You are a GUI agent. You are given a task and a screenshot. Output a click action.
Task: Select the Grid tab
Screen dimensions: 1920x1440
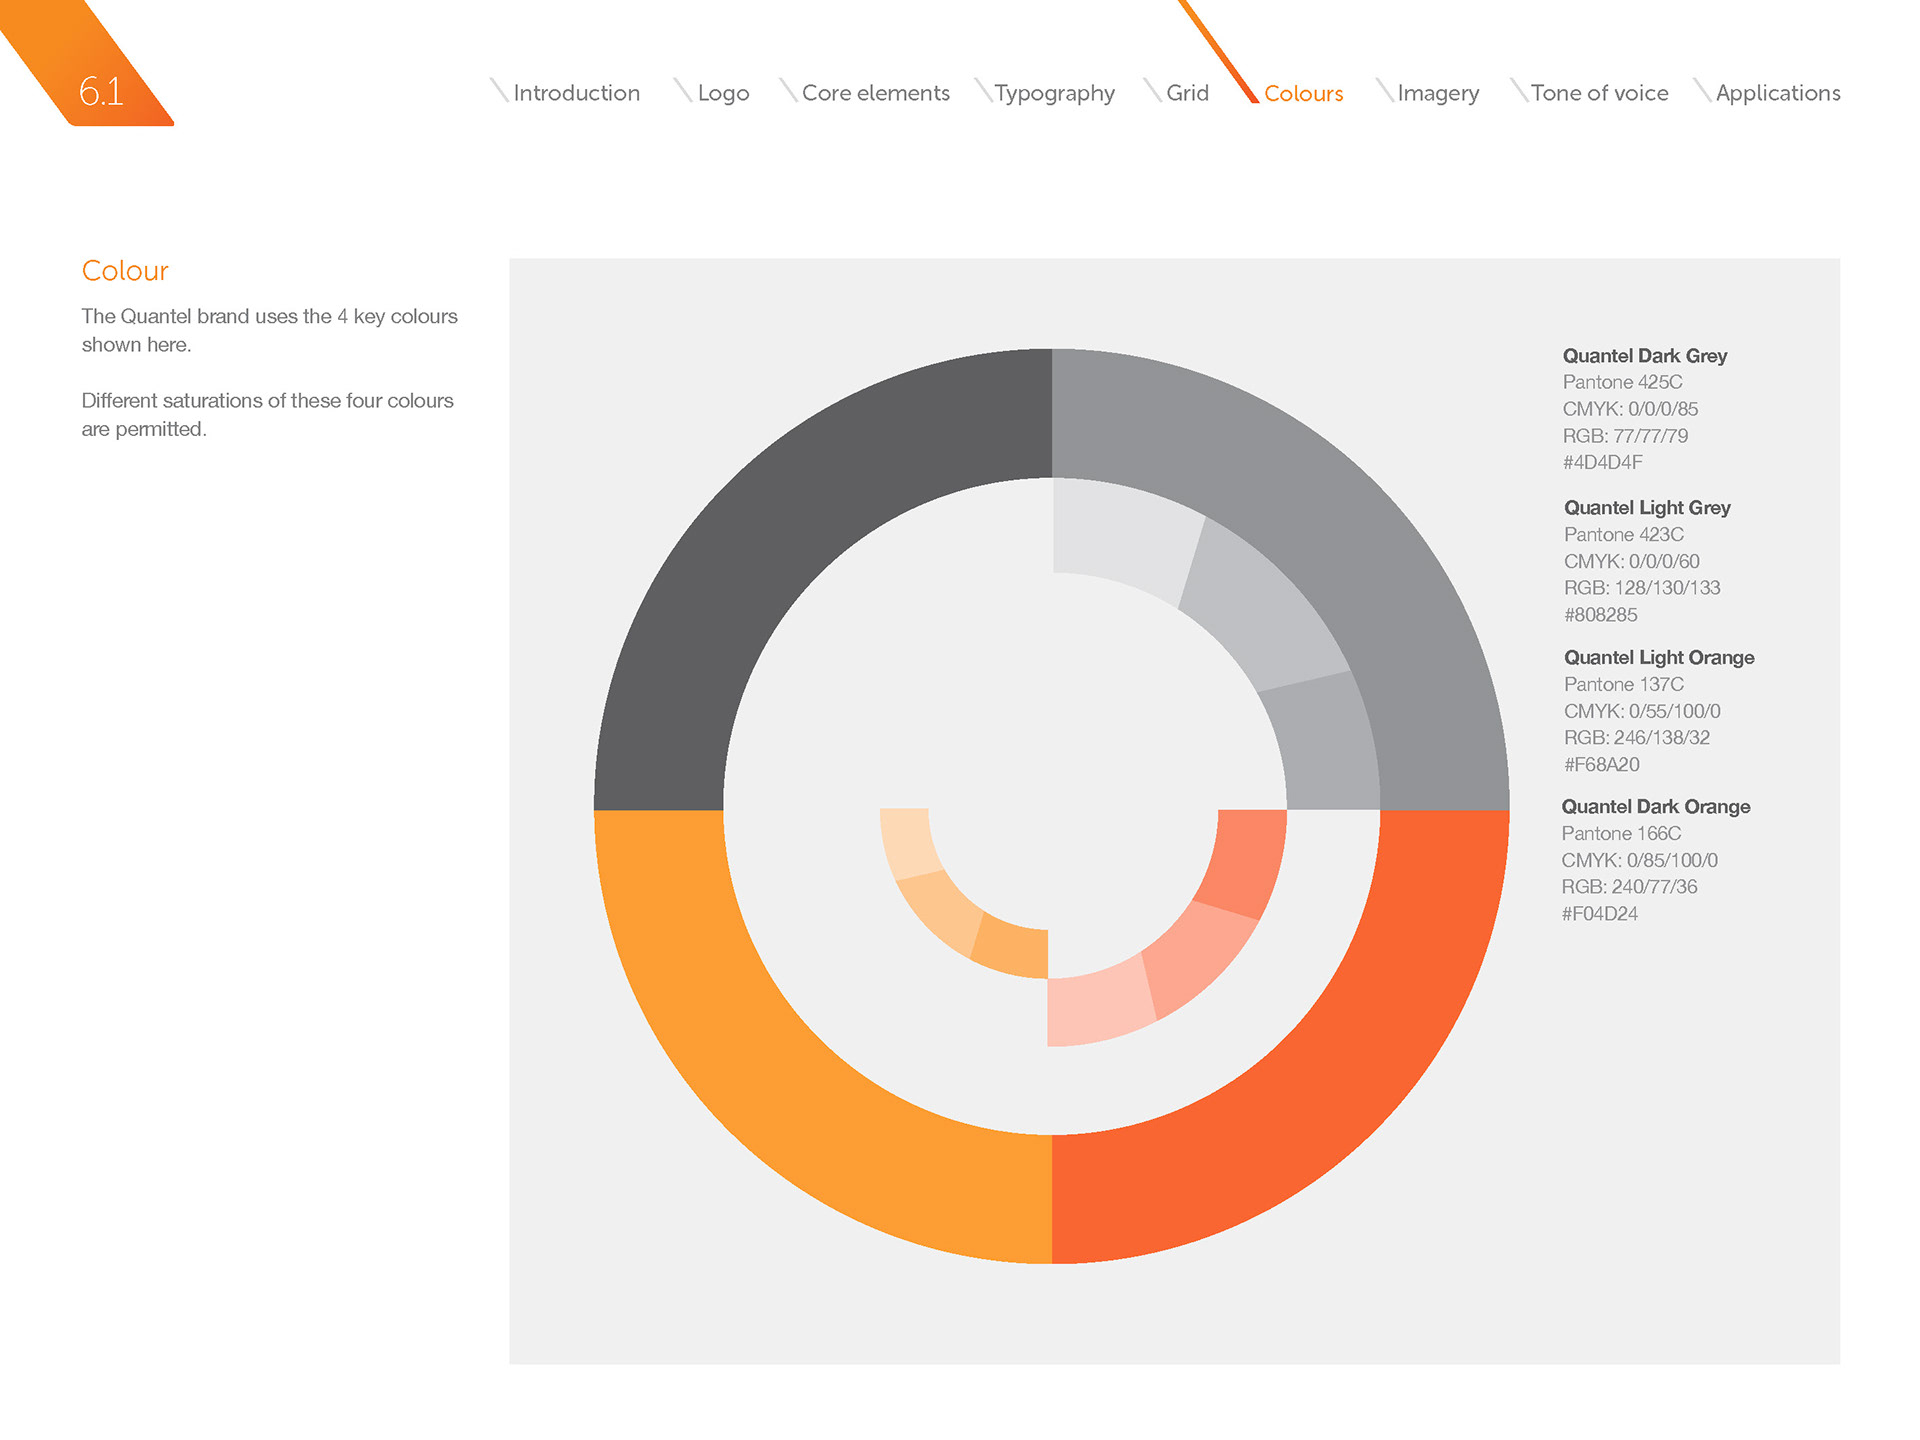pyautogui.click(x=1187, y=93)
